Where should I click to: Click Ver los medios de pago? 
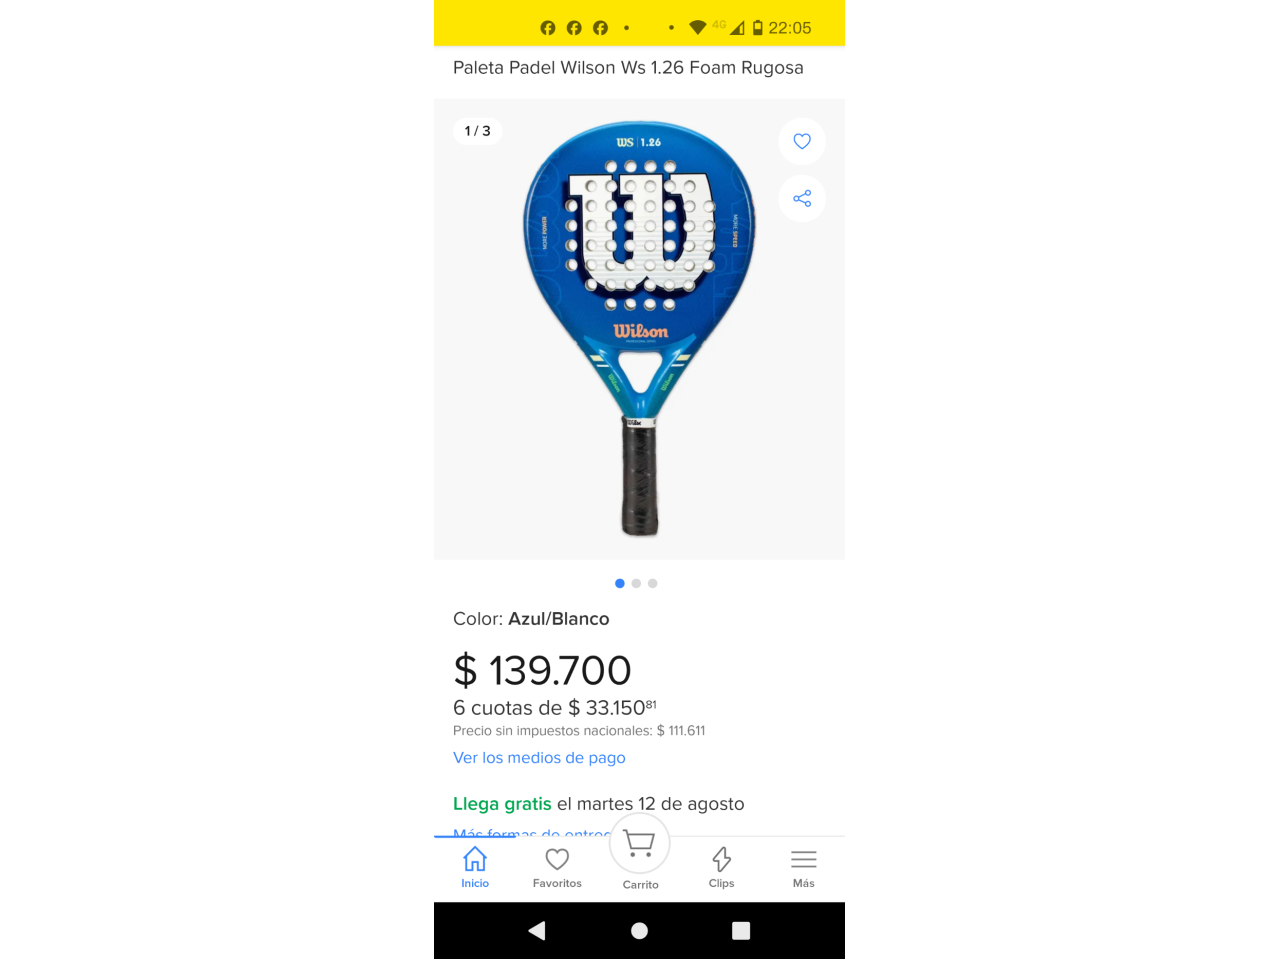pos(539,758)
